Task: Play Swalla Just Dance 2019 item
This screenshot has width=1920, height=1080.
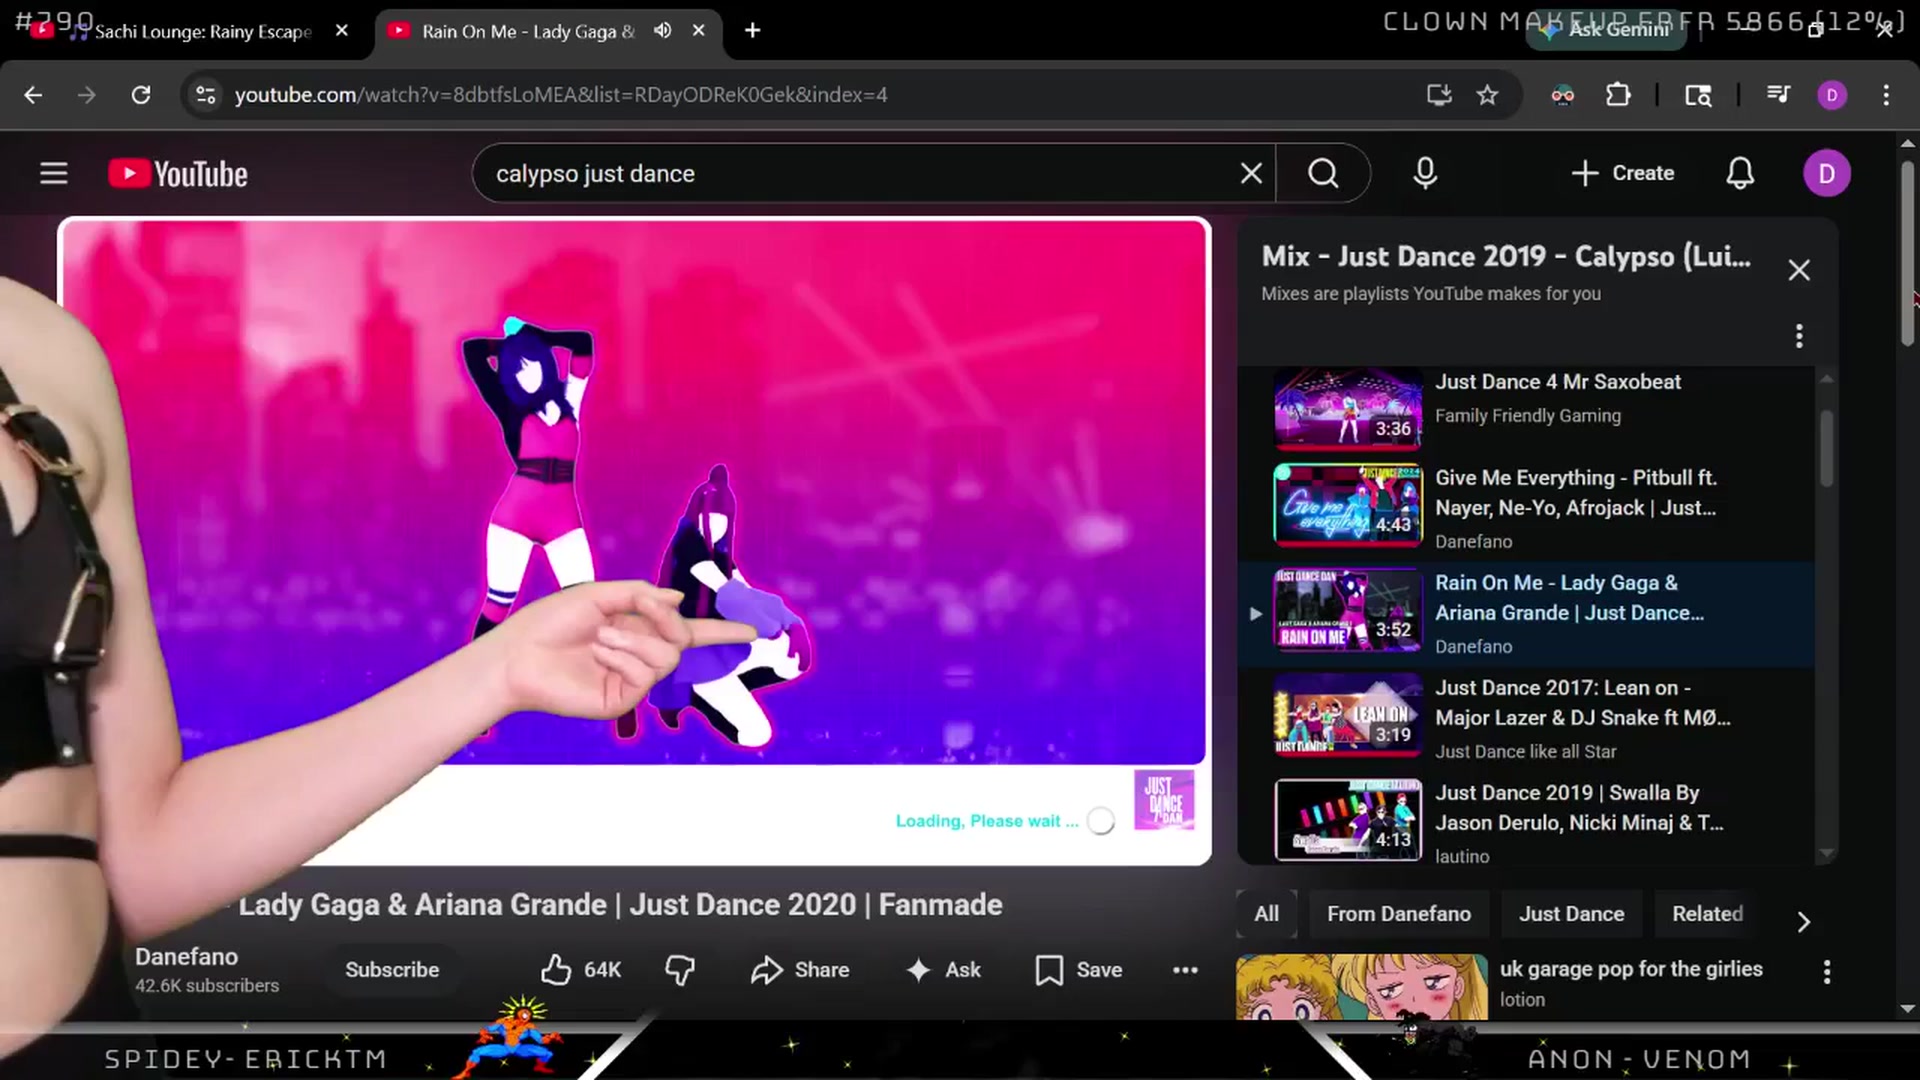Action: pyautogui.click(x=1525, y=822)
